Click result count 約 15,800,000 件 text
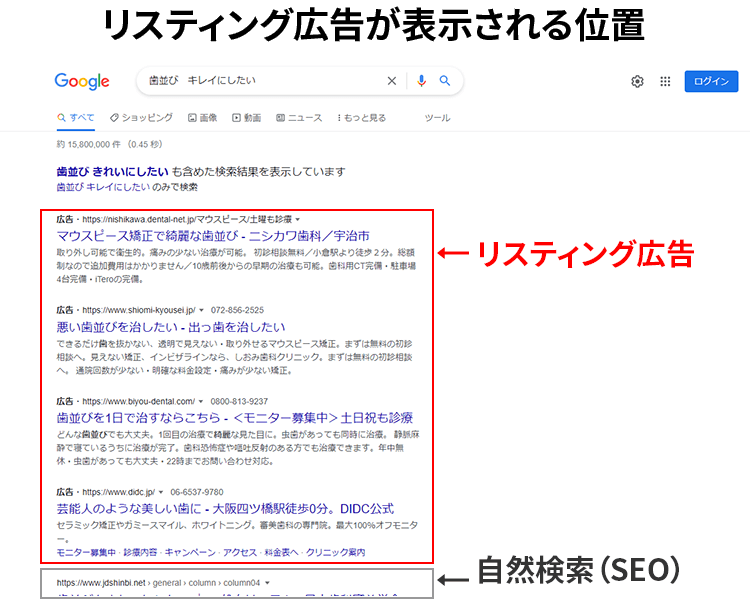The image size is (750, 600). (x=88, y=144)
